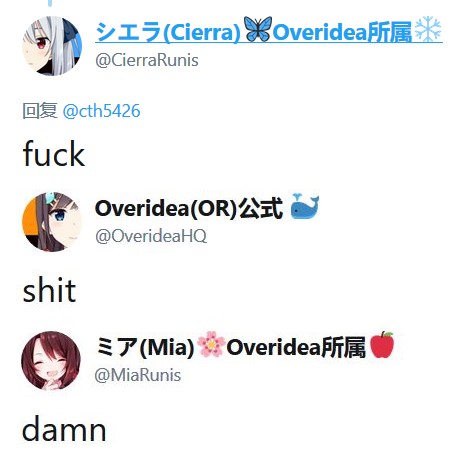Select the tweet text "fuck"
Viewport: 461px width, 464px height.
54,154
